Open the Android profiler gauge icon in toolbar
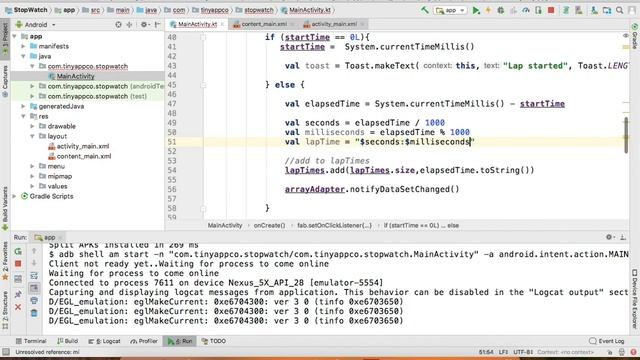 click(x=526, y=10)
